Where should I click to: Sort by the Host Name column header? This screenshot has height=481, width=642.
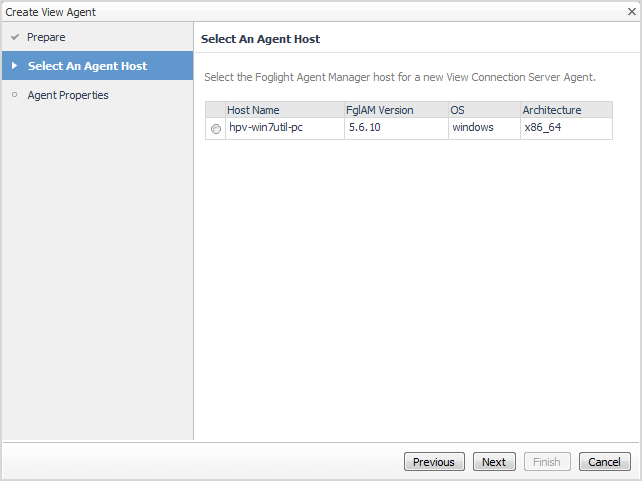pyautogui.click(x=254, y=110)
